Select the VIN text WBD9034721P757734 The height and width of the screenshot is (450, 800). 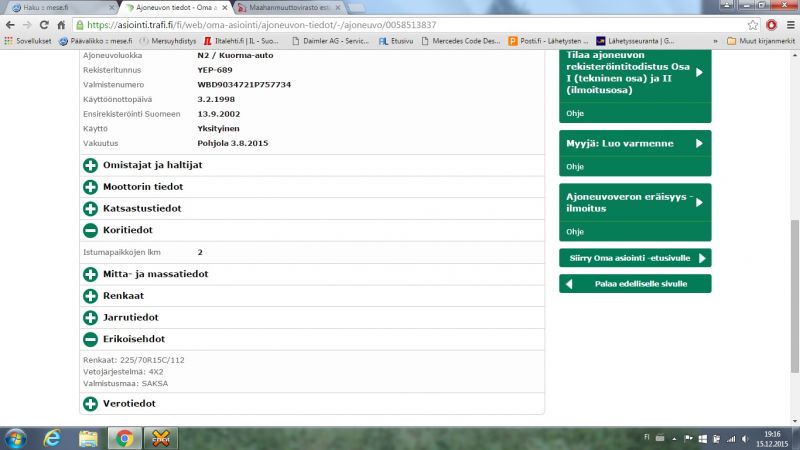click(x=244, y=85)
